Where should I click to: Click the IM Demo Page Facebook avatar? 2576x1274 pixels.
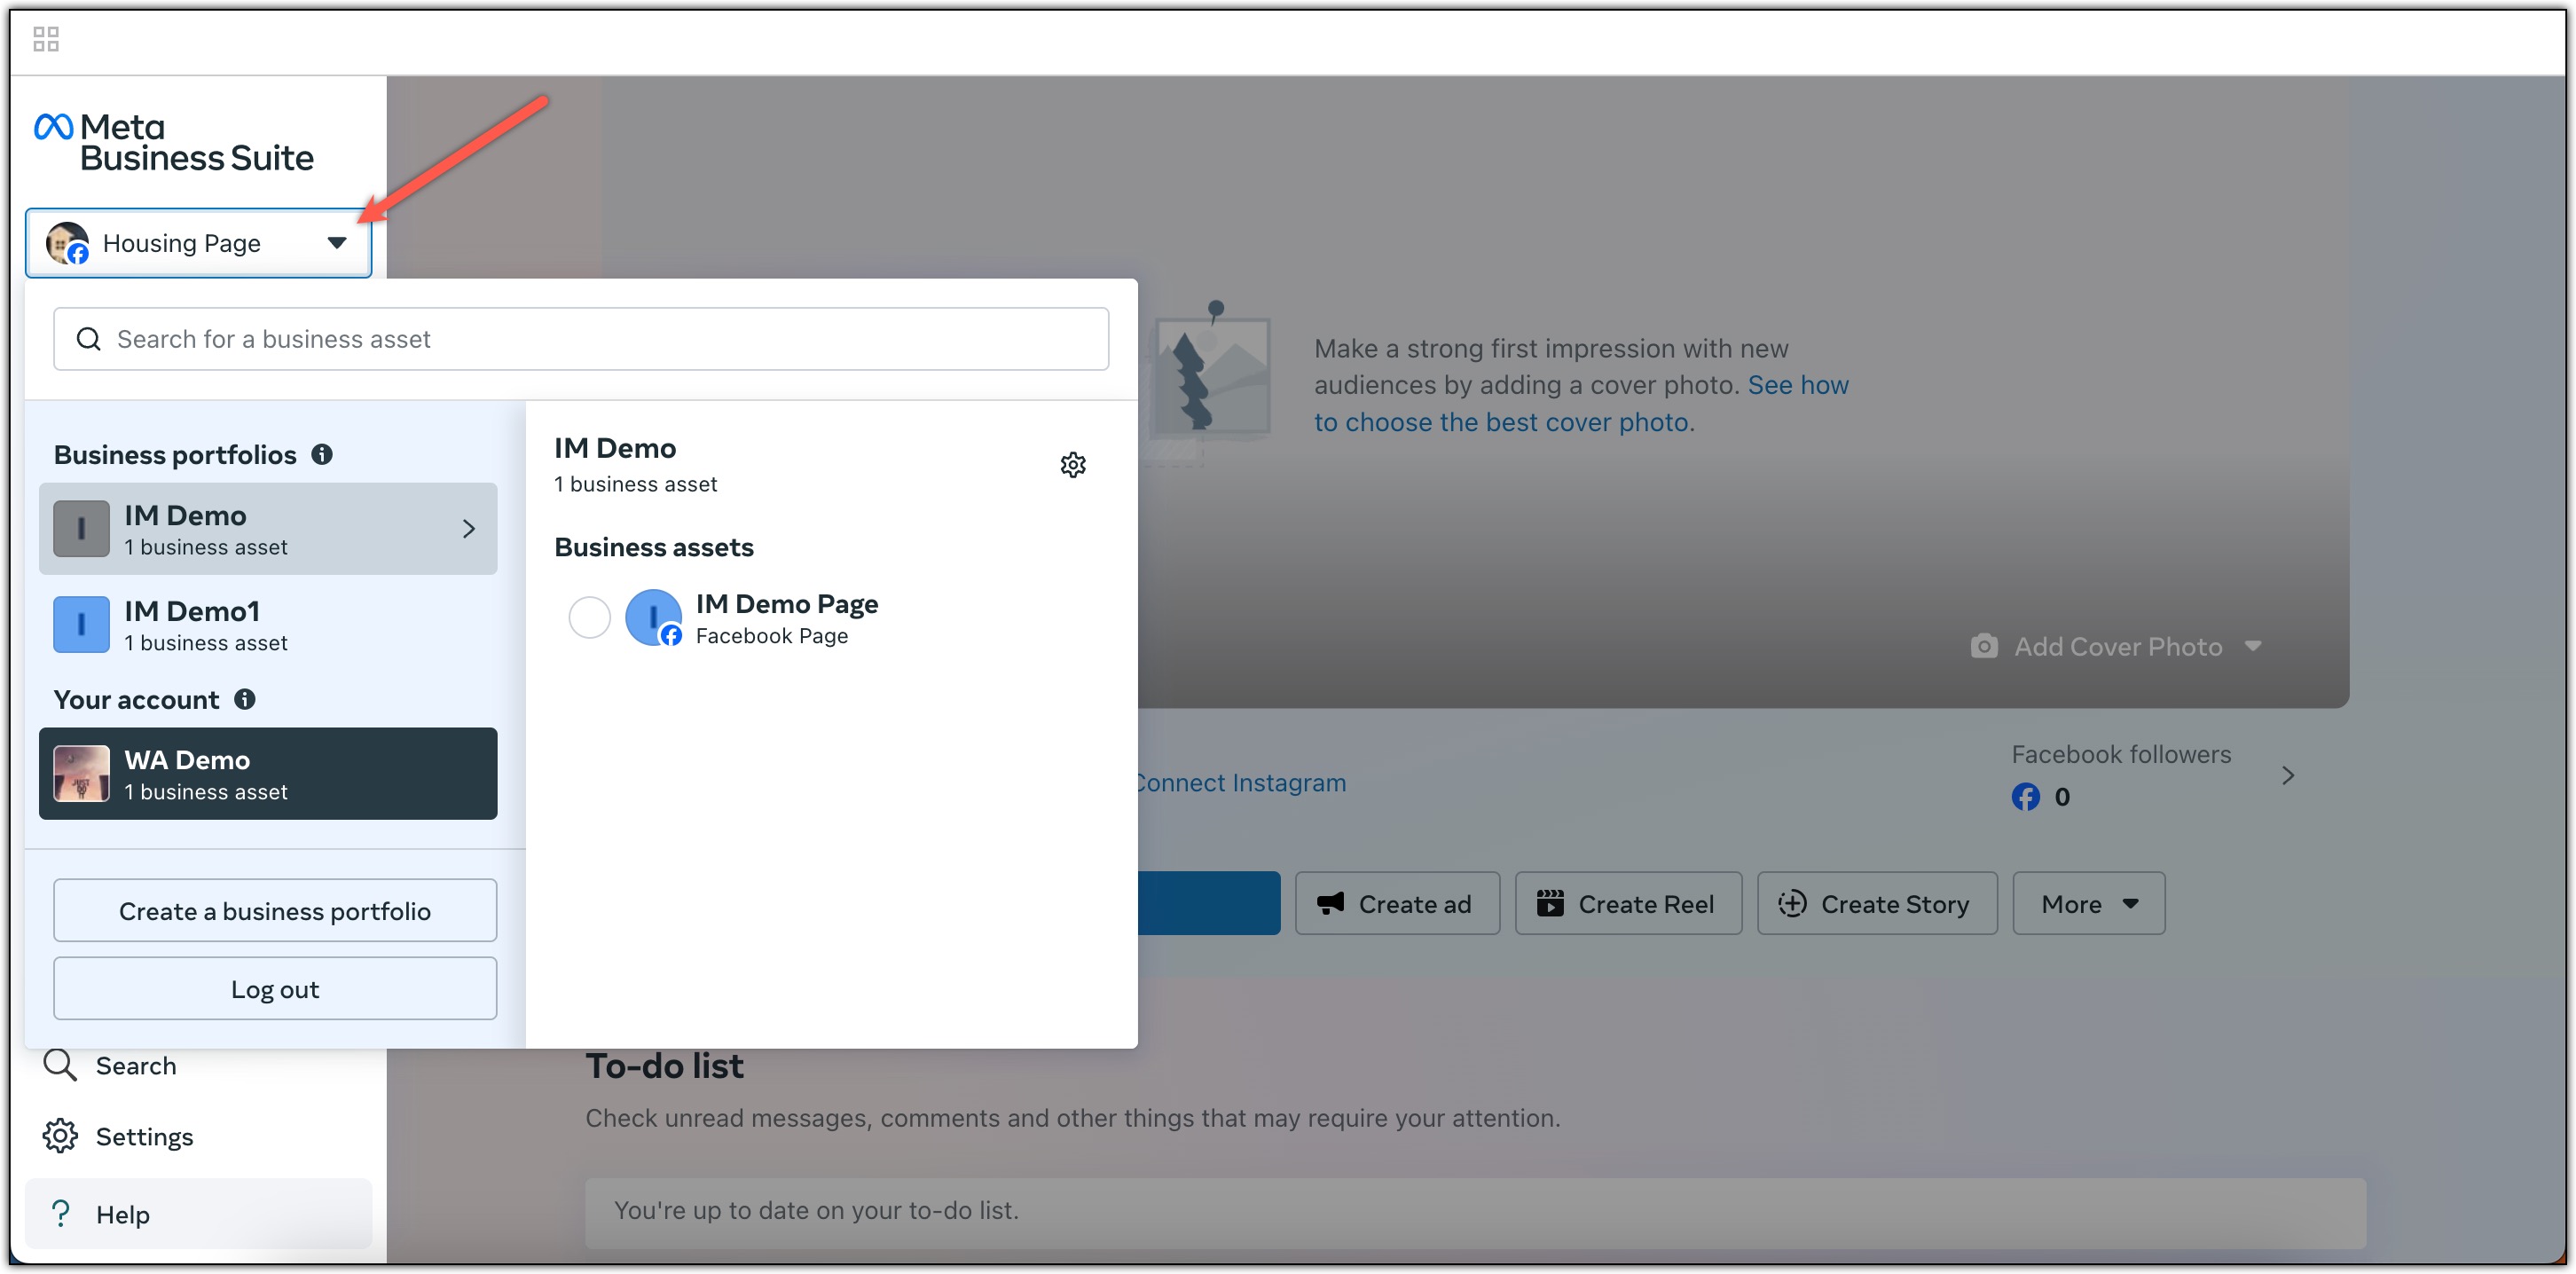(653, 617)
